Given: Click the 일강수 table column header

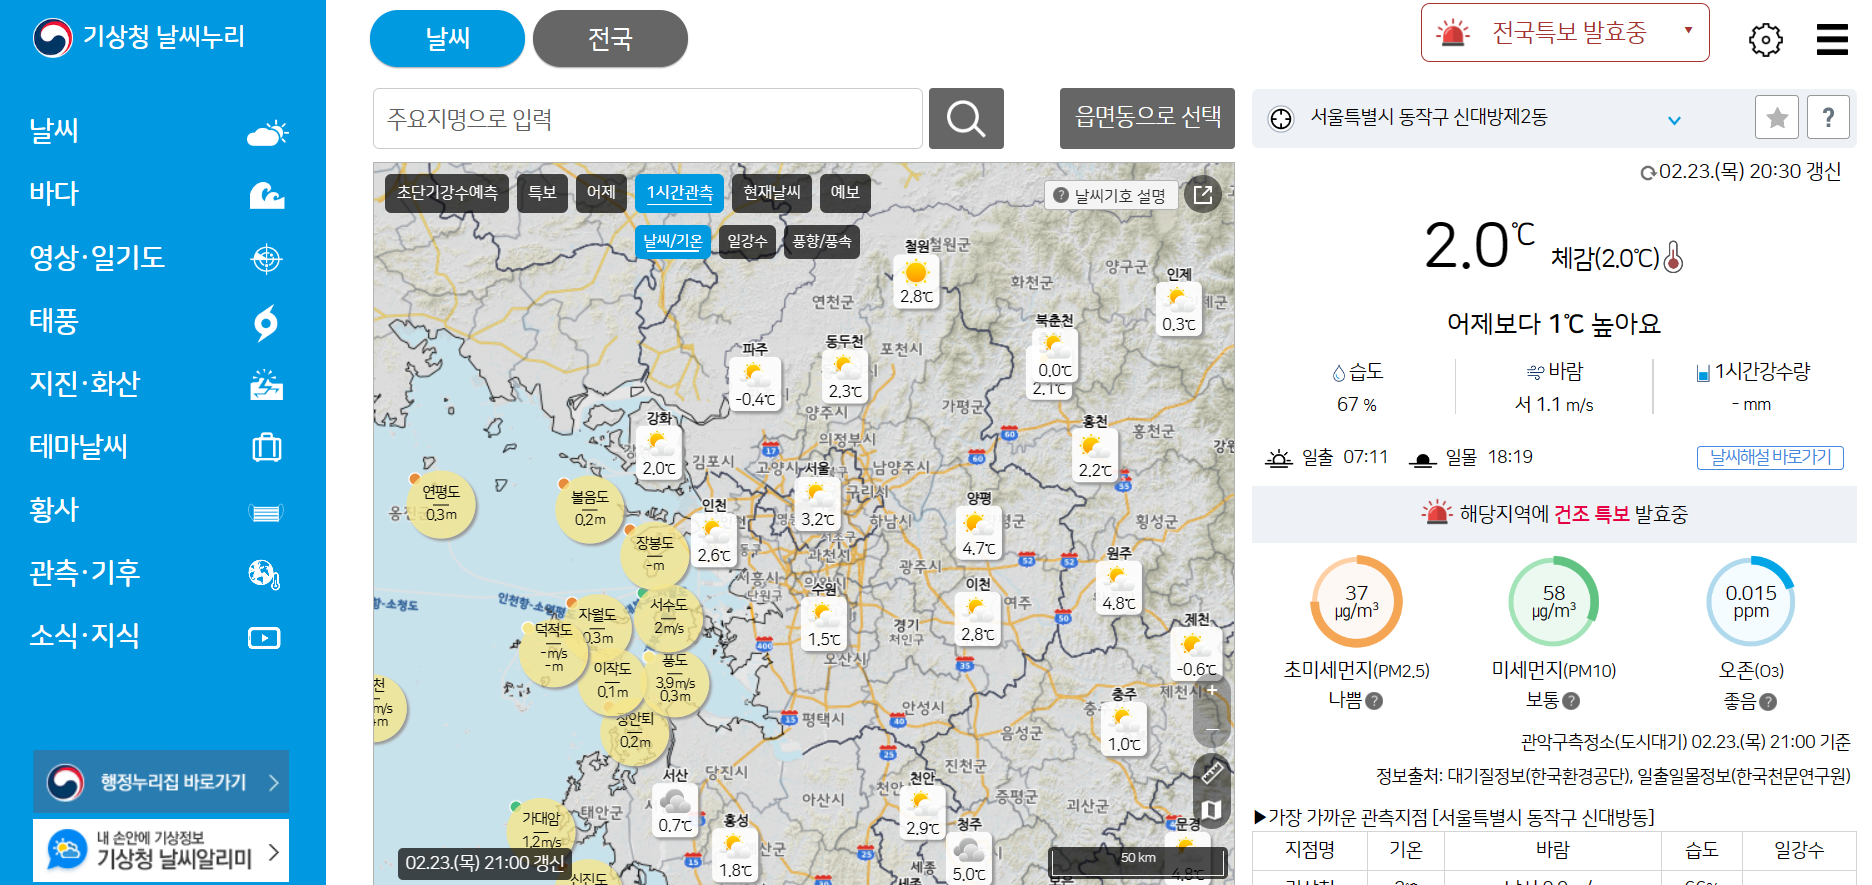Looking at the screenshot, I should click(x=1799, y=850).
